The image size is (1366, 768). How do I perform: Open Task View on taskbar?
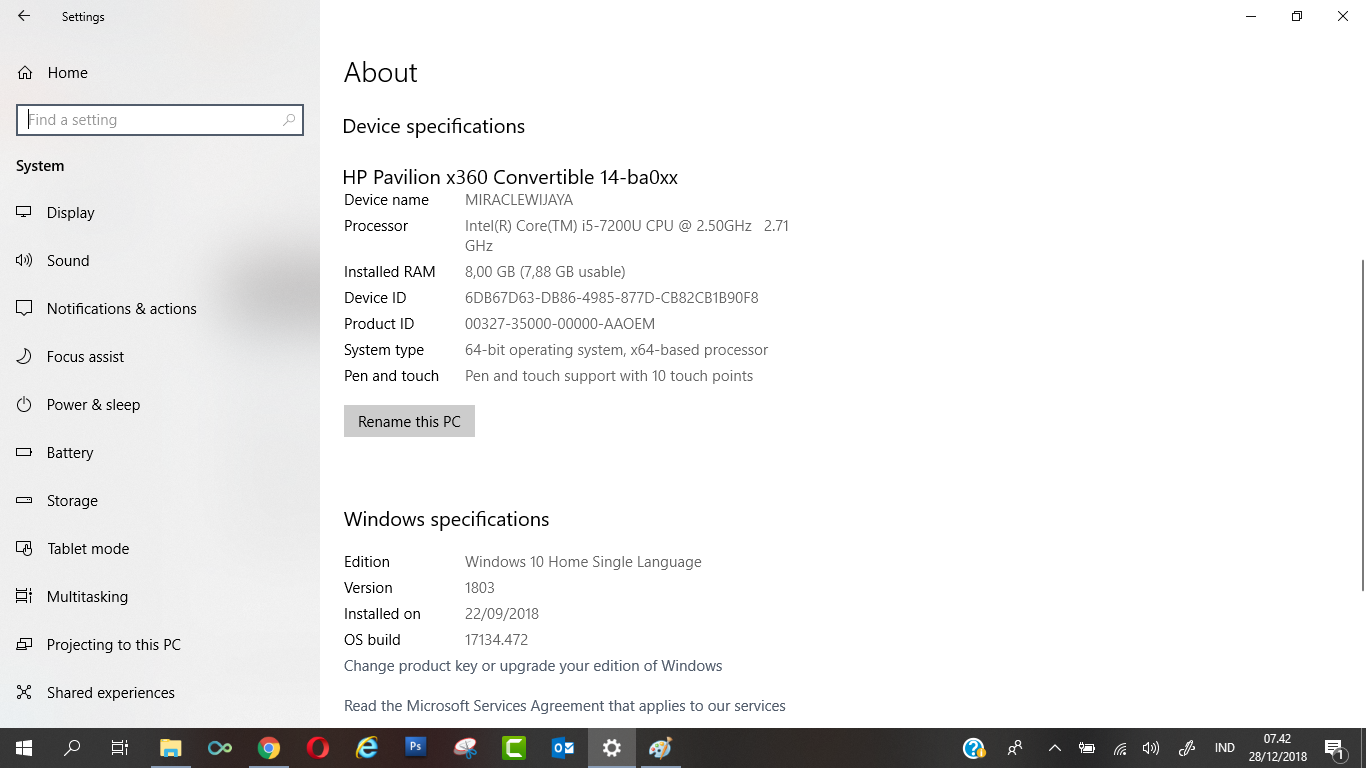(x=120, y=748)
